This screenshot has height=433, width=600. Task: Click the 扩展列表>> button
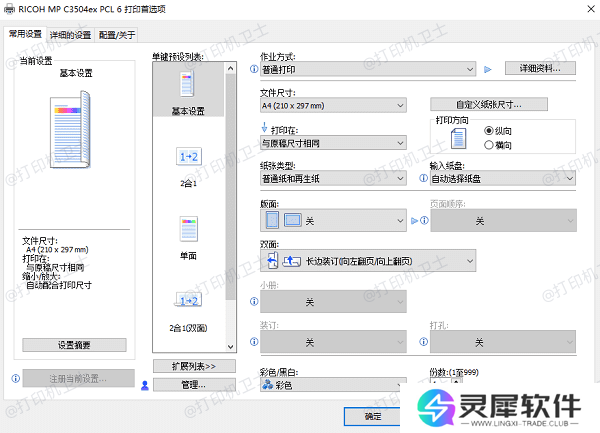click(x=194, y=366)
